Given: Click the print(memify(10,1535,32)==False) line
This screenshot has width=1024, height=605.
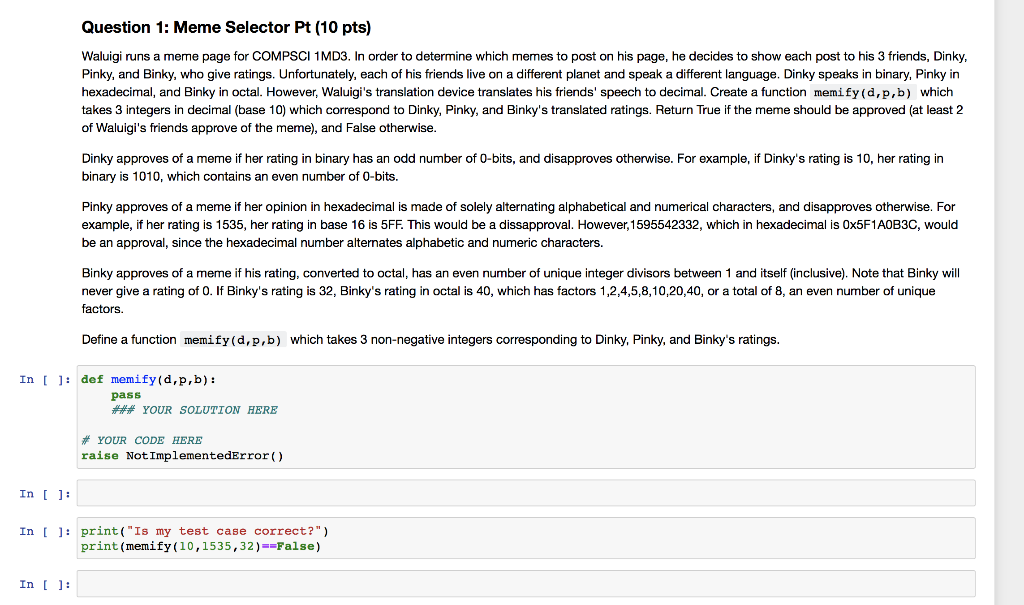Looking at the screenshot, I should click(x=201, y=546).
